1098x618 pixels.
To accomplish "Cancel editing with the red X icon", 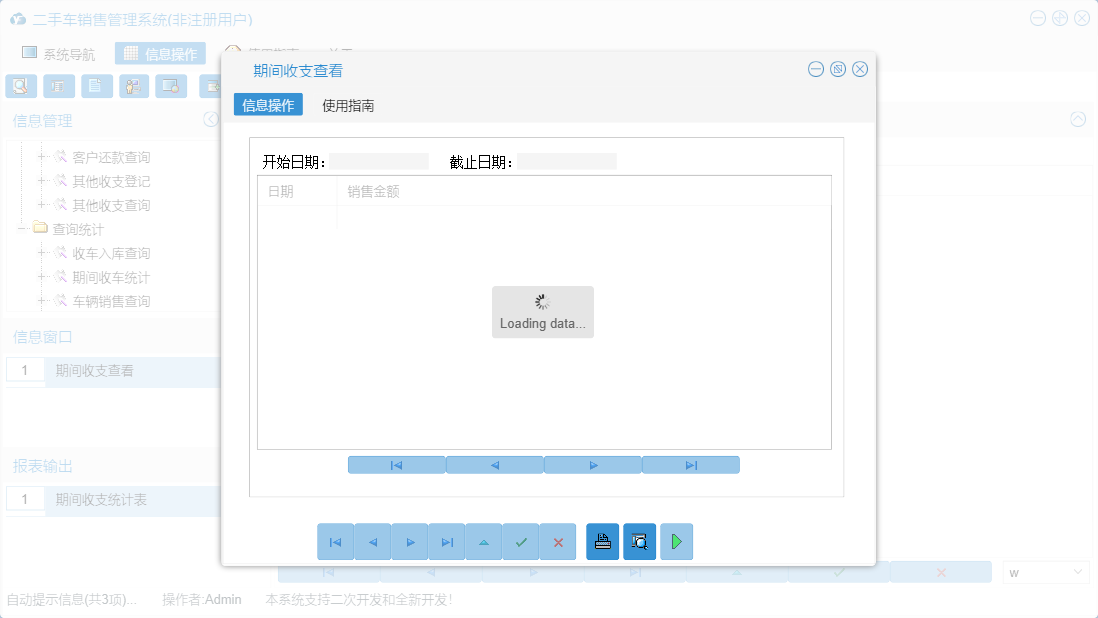I will click(558, 541).
